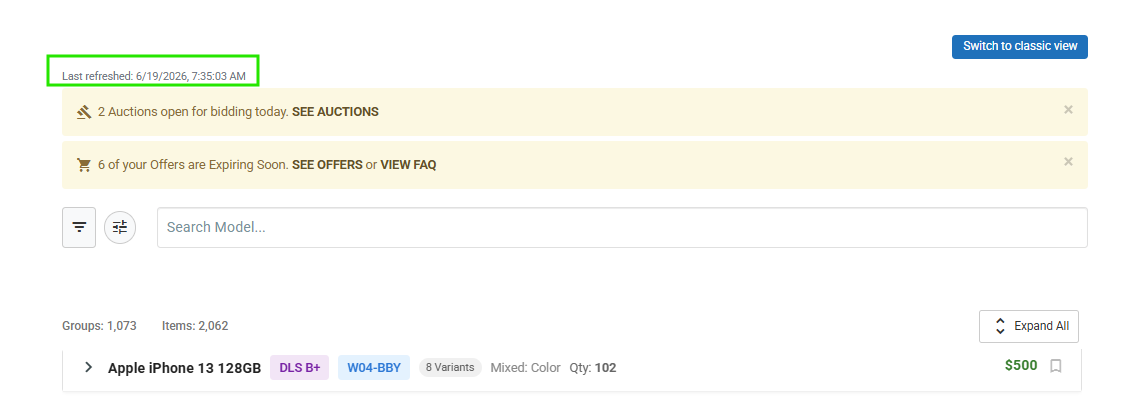
Task: Click the expand arrows icon beside Expand All
Action: click(x=1000, y=326)
